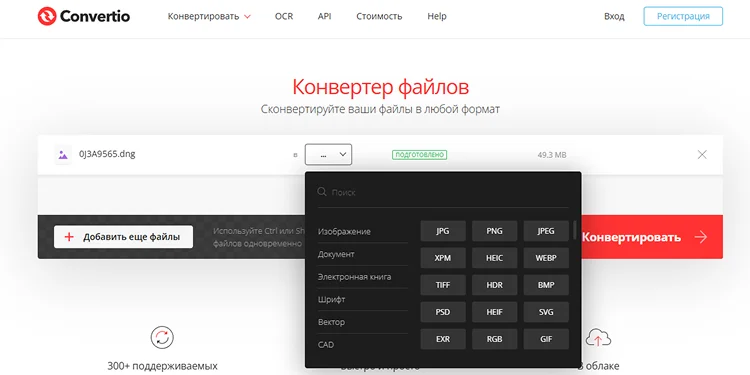Click the 49.3 MB file size
The height and width of the screenshot is (375, 750).
click(x=552, y=155)
